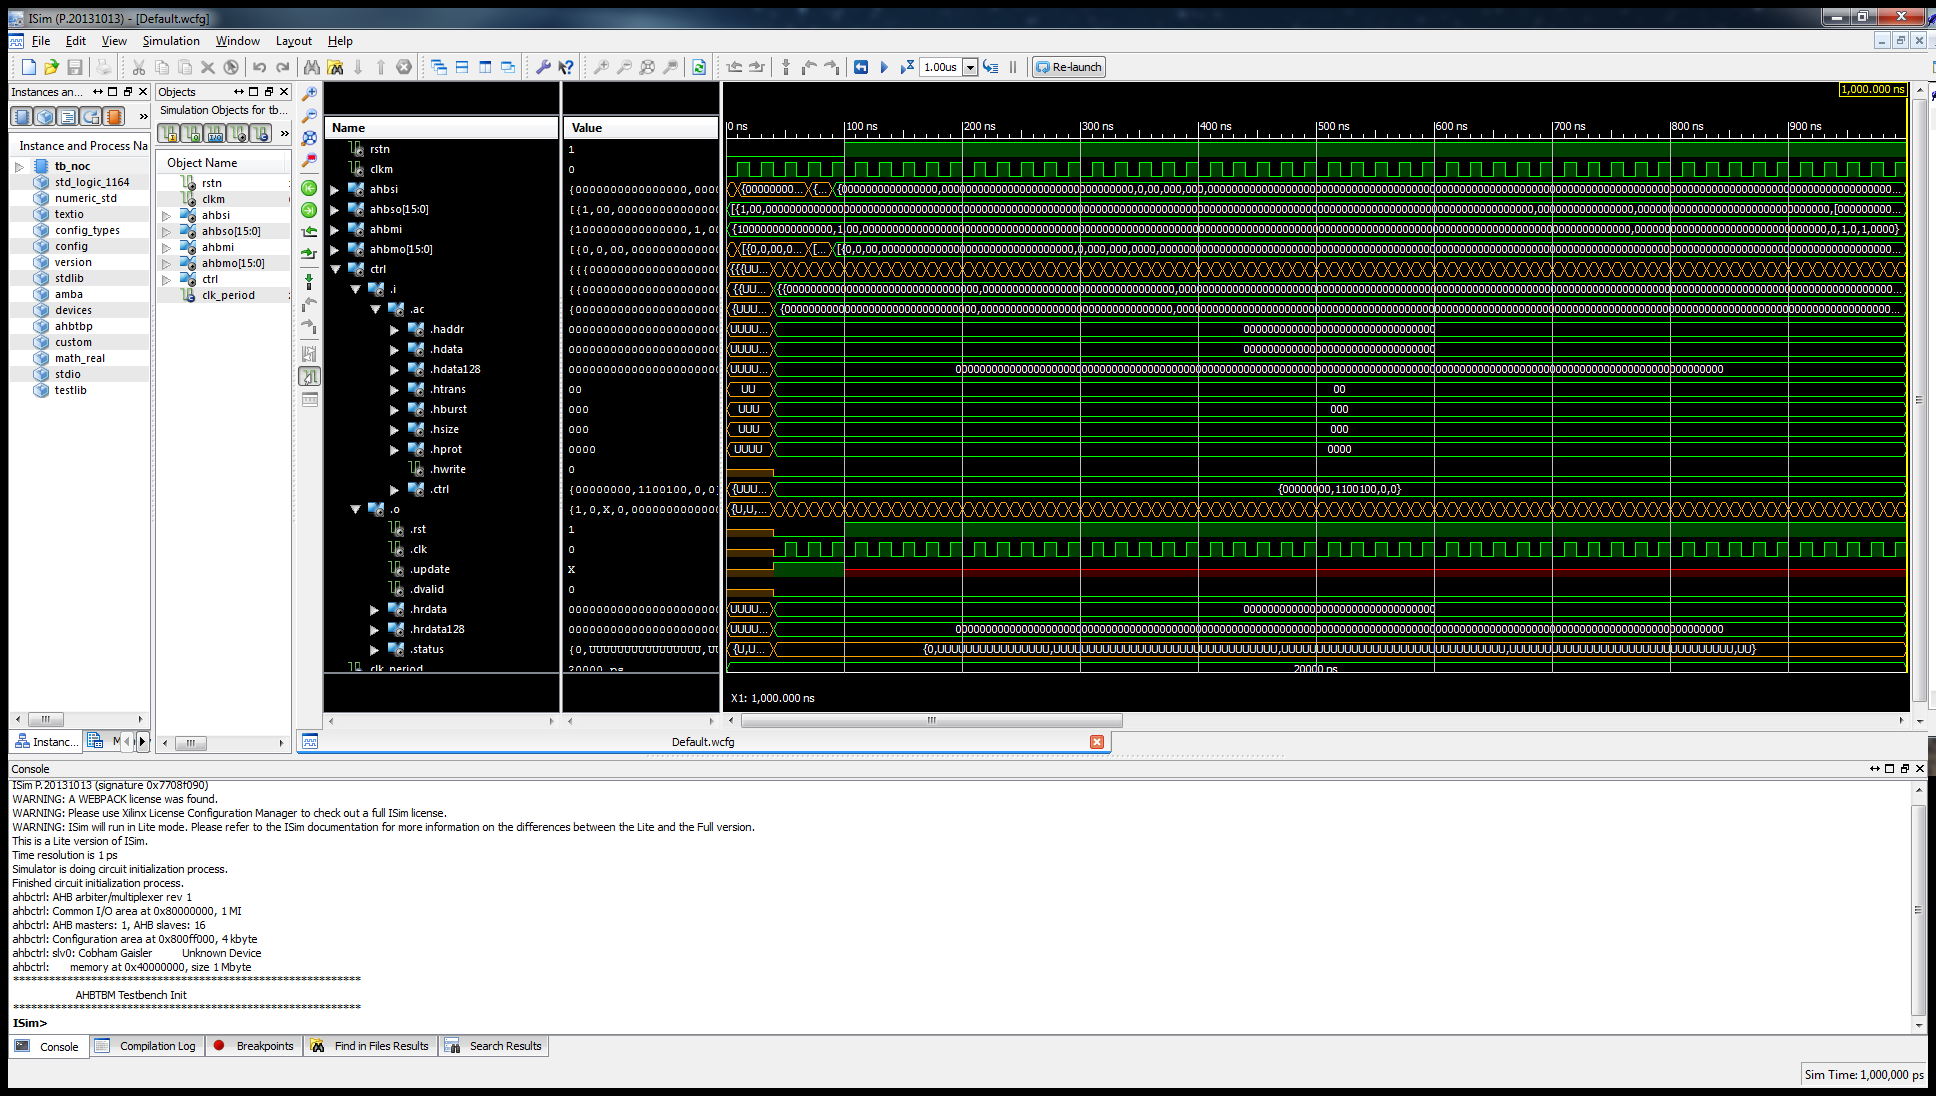
Task: Click the Step simulation icon
Action: tap(991, 67)
